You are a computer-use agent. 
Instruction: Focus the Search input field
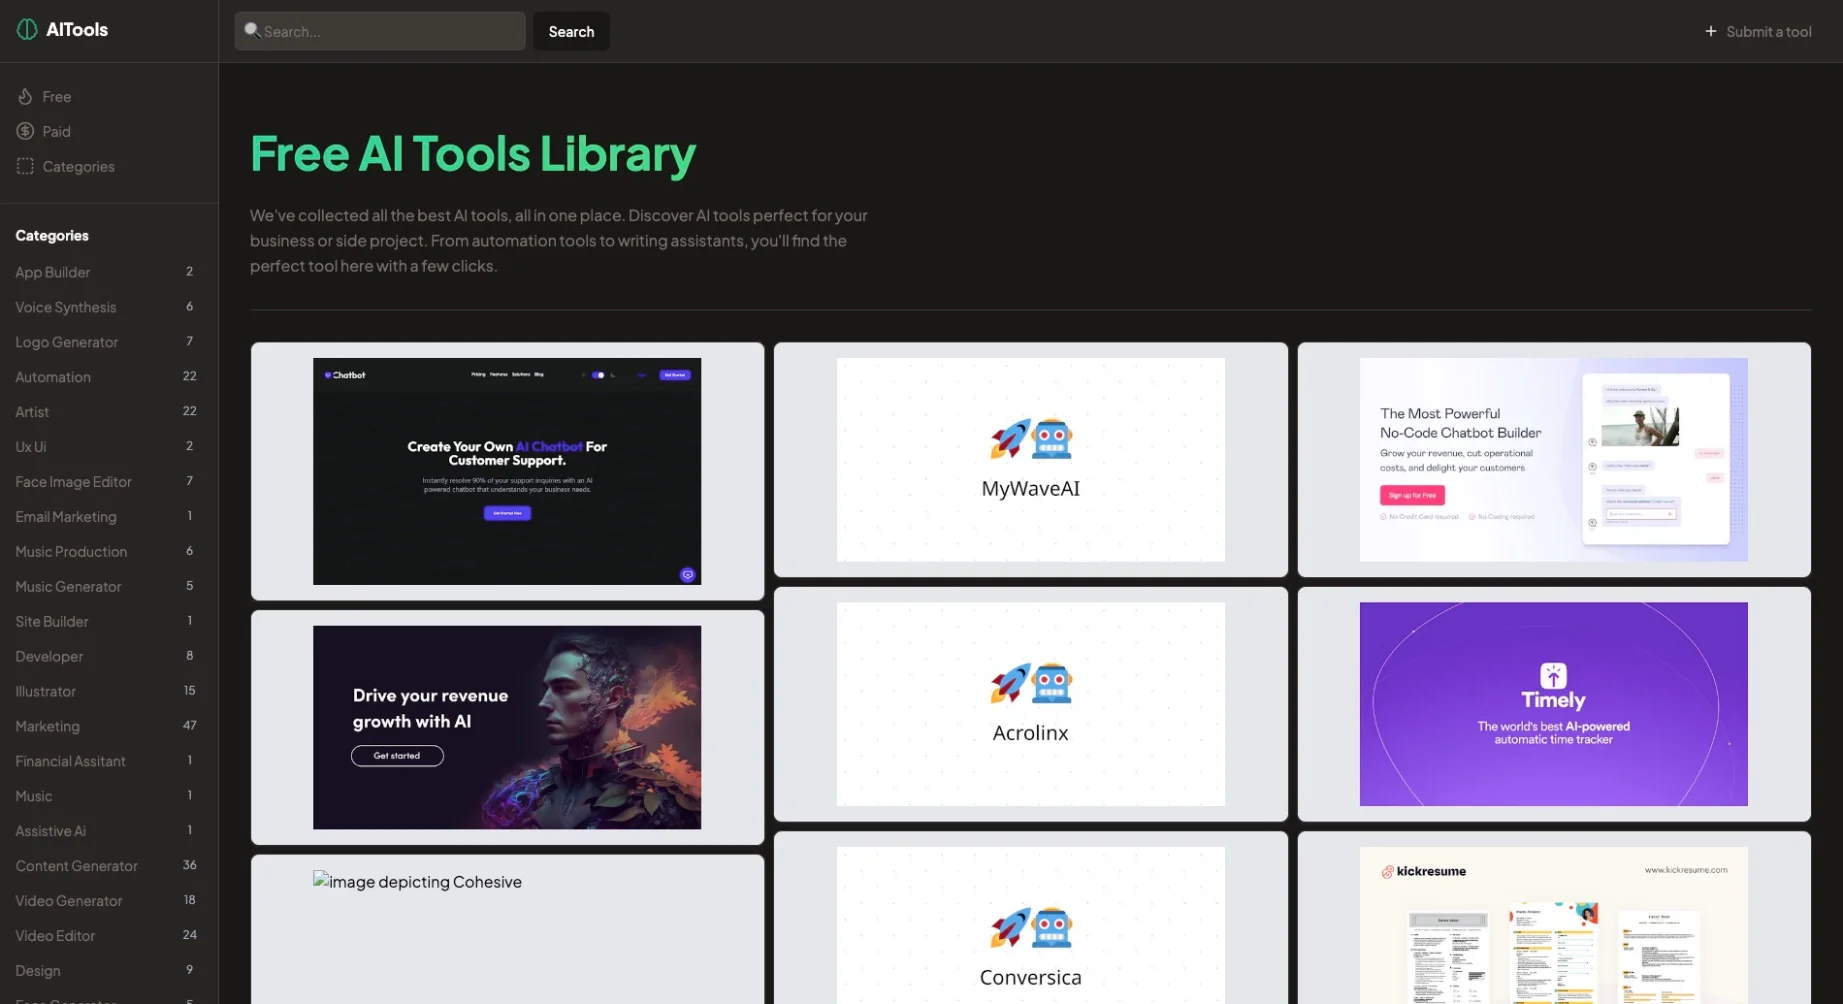point(380,31)
